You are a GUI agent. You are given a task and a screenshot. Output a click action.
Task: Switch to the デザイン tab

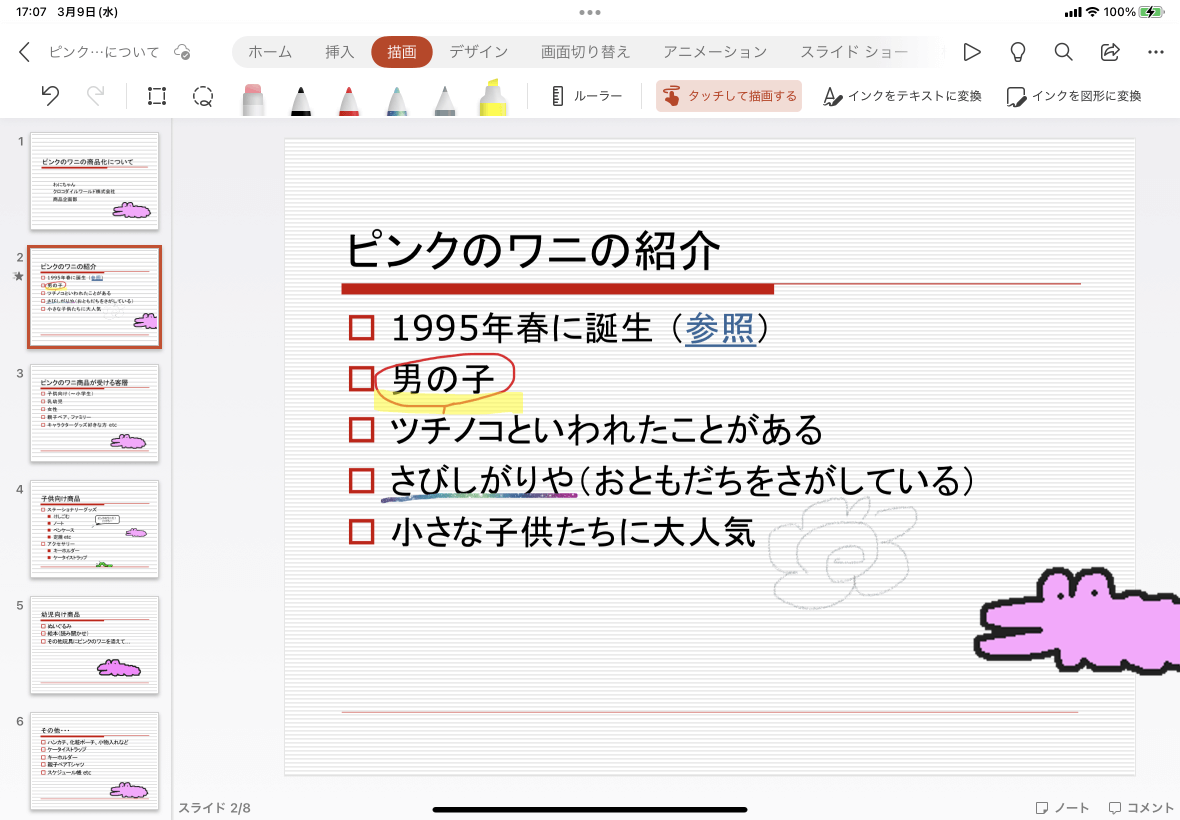click(x=479, y=52)
